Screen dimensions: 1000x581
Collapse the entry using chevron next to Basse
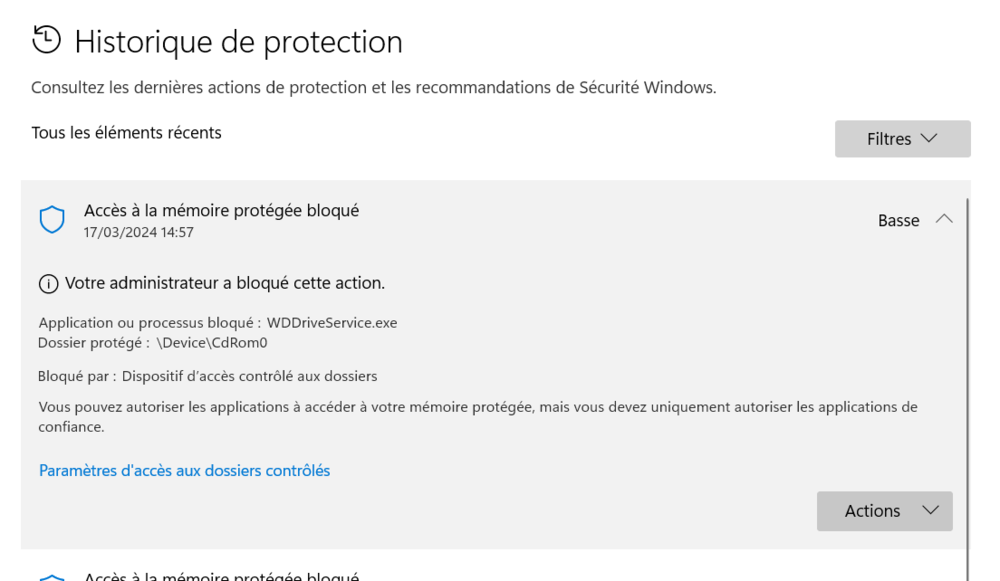943,220
